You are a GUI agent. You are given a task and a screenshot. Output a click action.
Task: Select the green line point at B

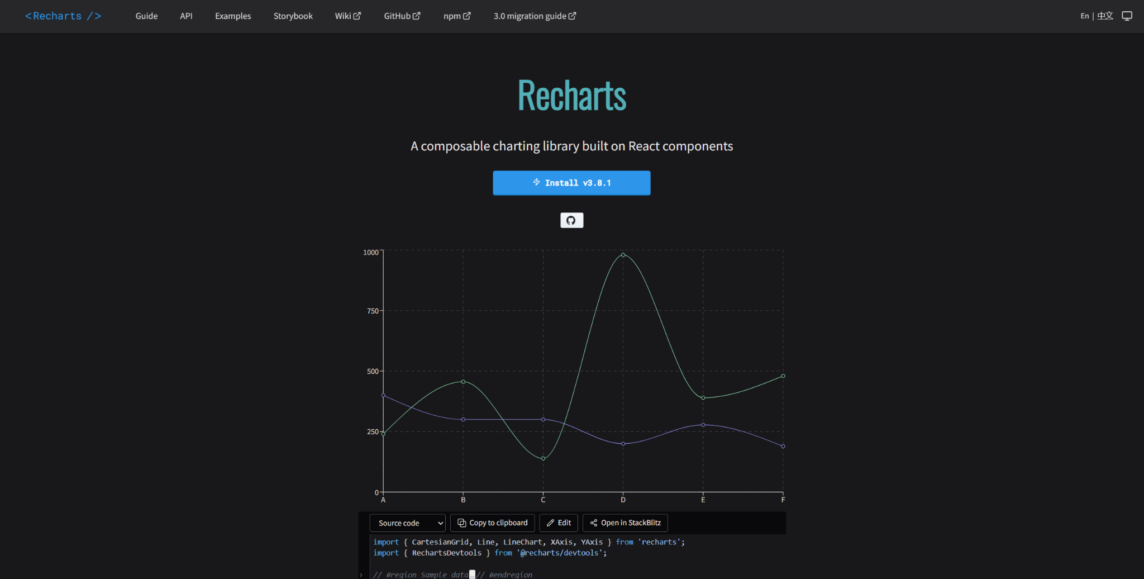click(463, 381)
